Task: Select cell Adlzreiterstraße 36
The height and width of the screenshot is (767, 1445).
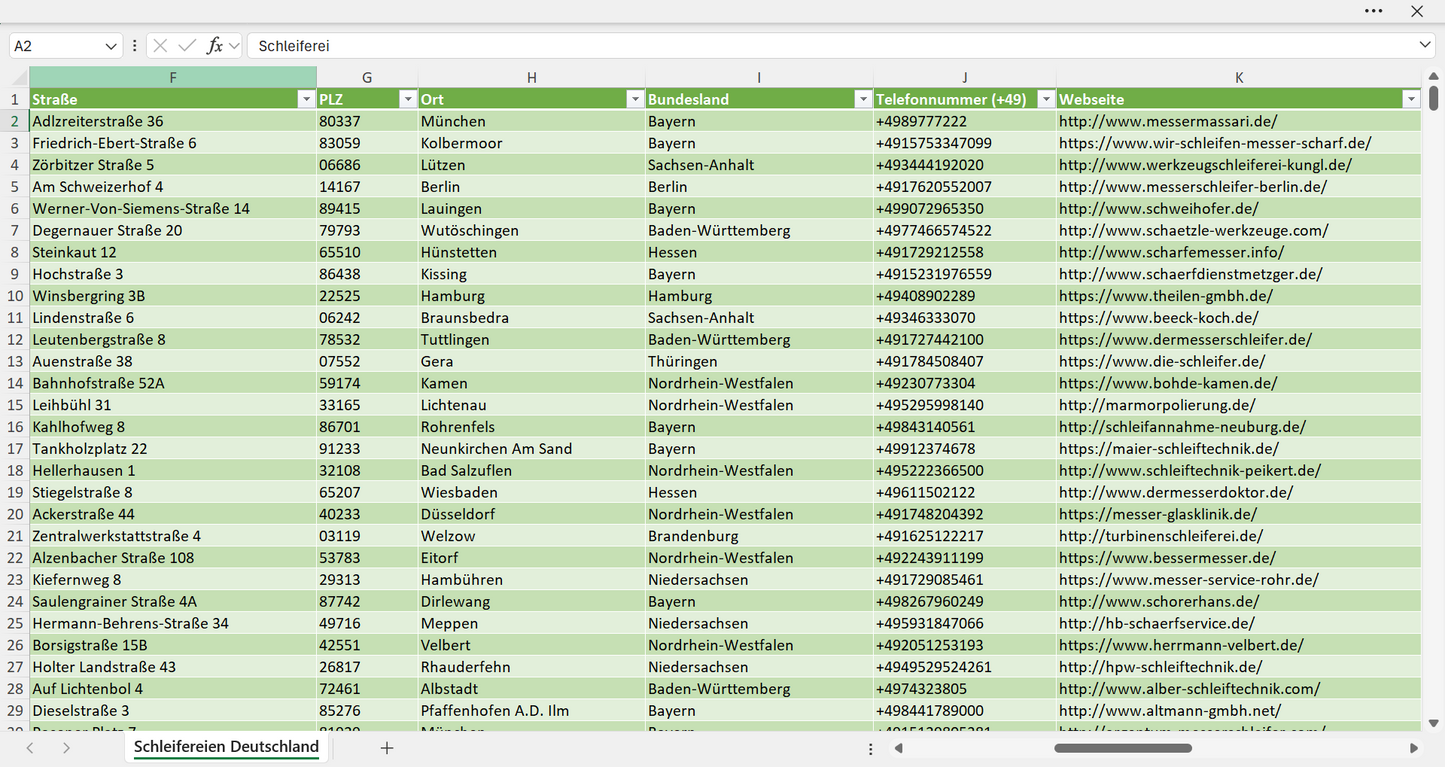Action: coord(173,121)
